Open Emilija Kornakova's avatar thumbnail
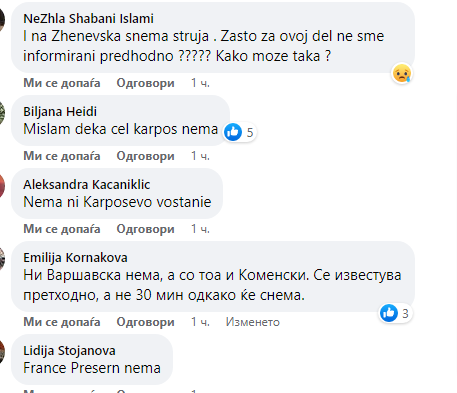 [x=2, y=259]
